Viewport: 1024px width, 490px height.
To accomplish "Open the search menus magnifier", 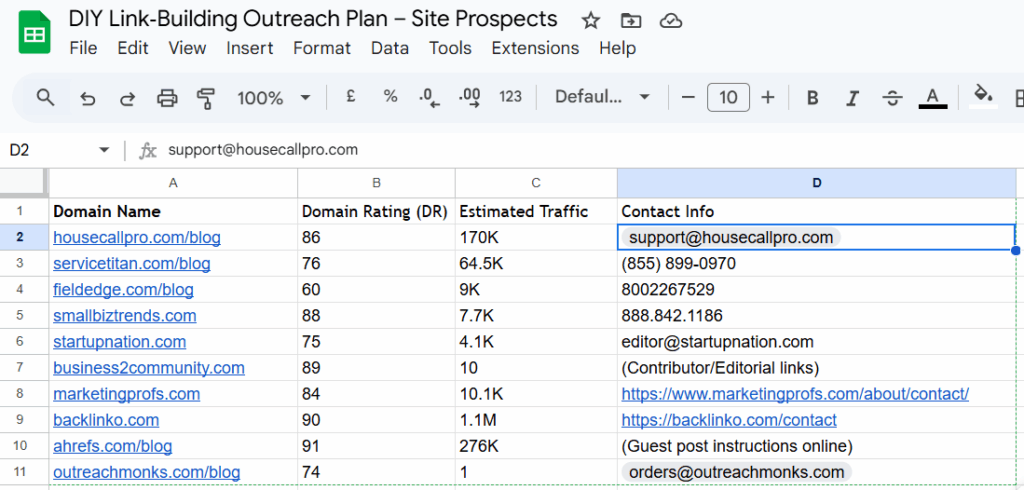I will coord(45,98).
